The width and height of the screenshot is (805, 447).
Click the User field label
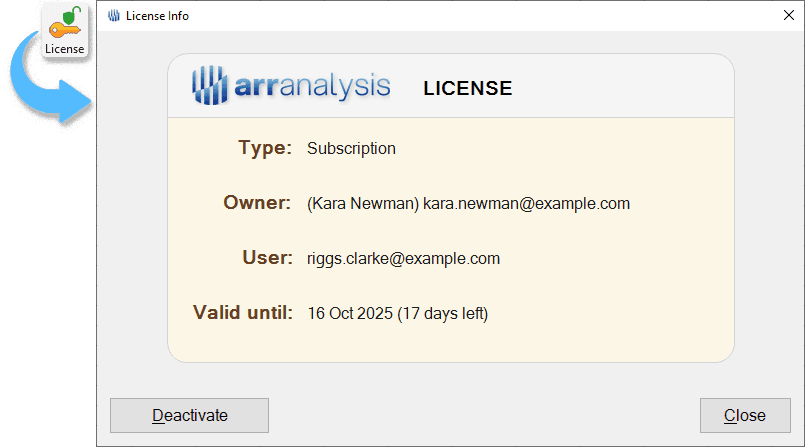click(x=267, y=258)
